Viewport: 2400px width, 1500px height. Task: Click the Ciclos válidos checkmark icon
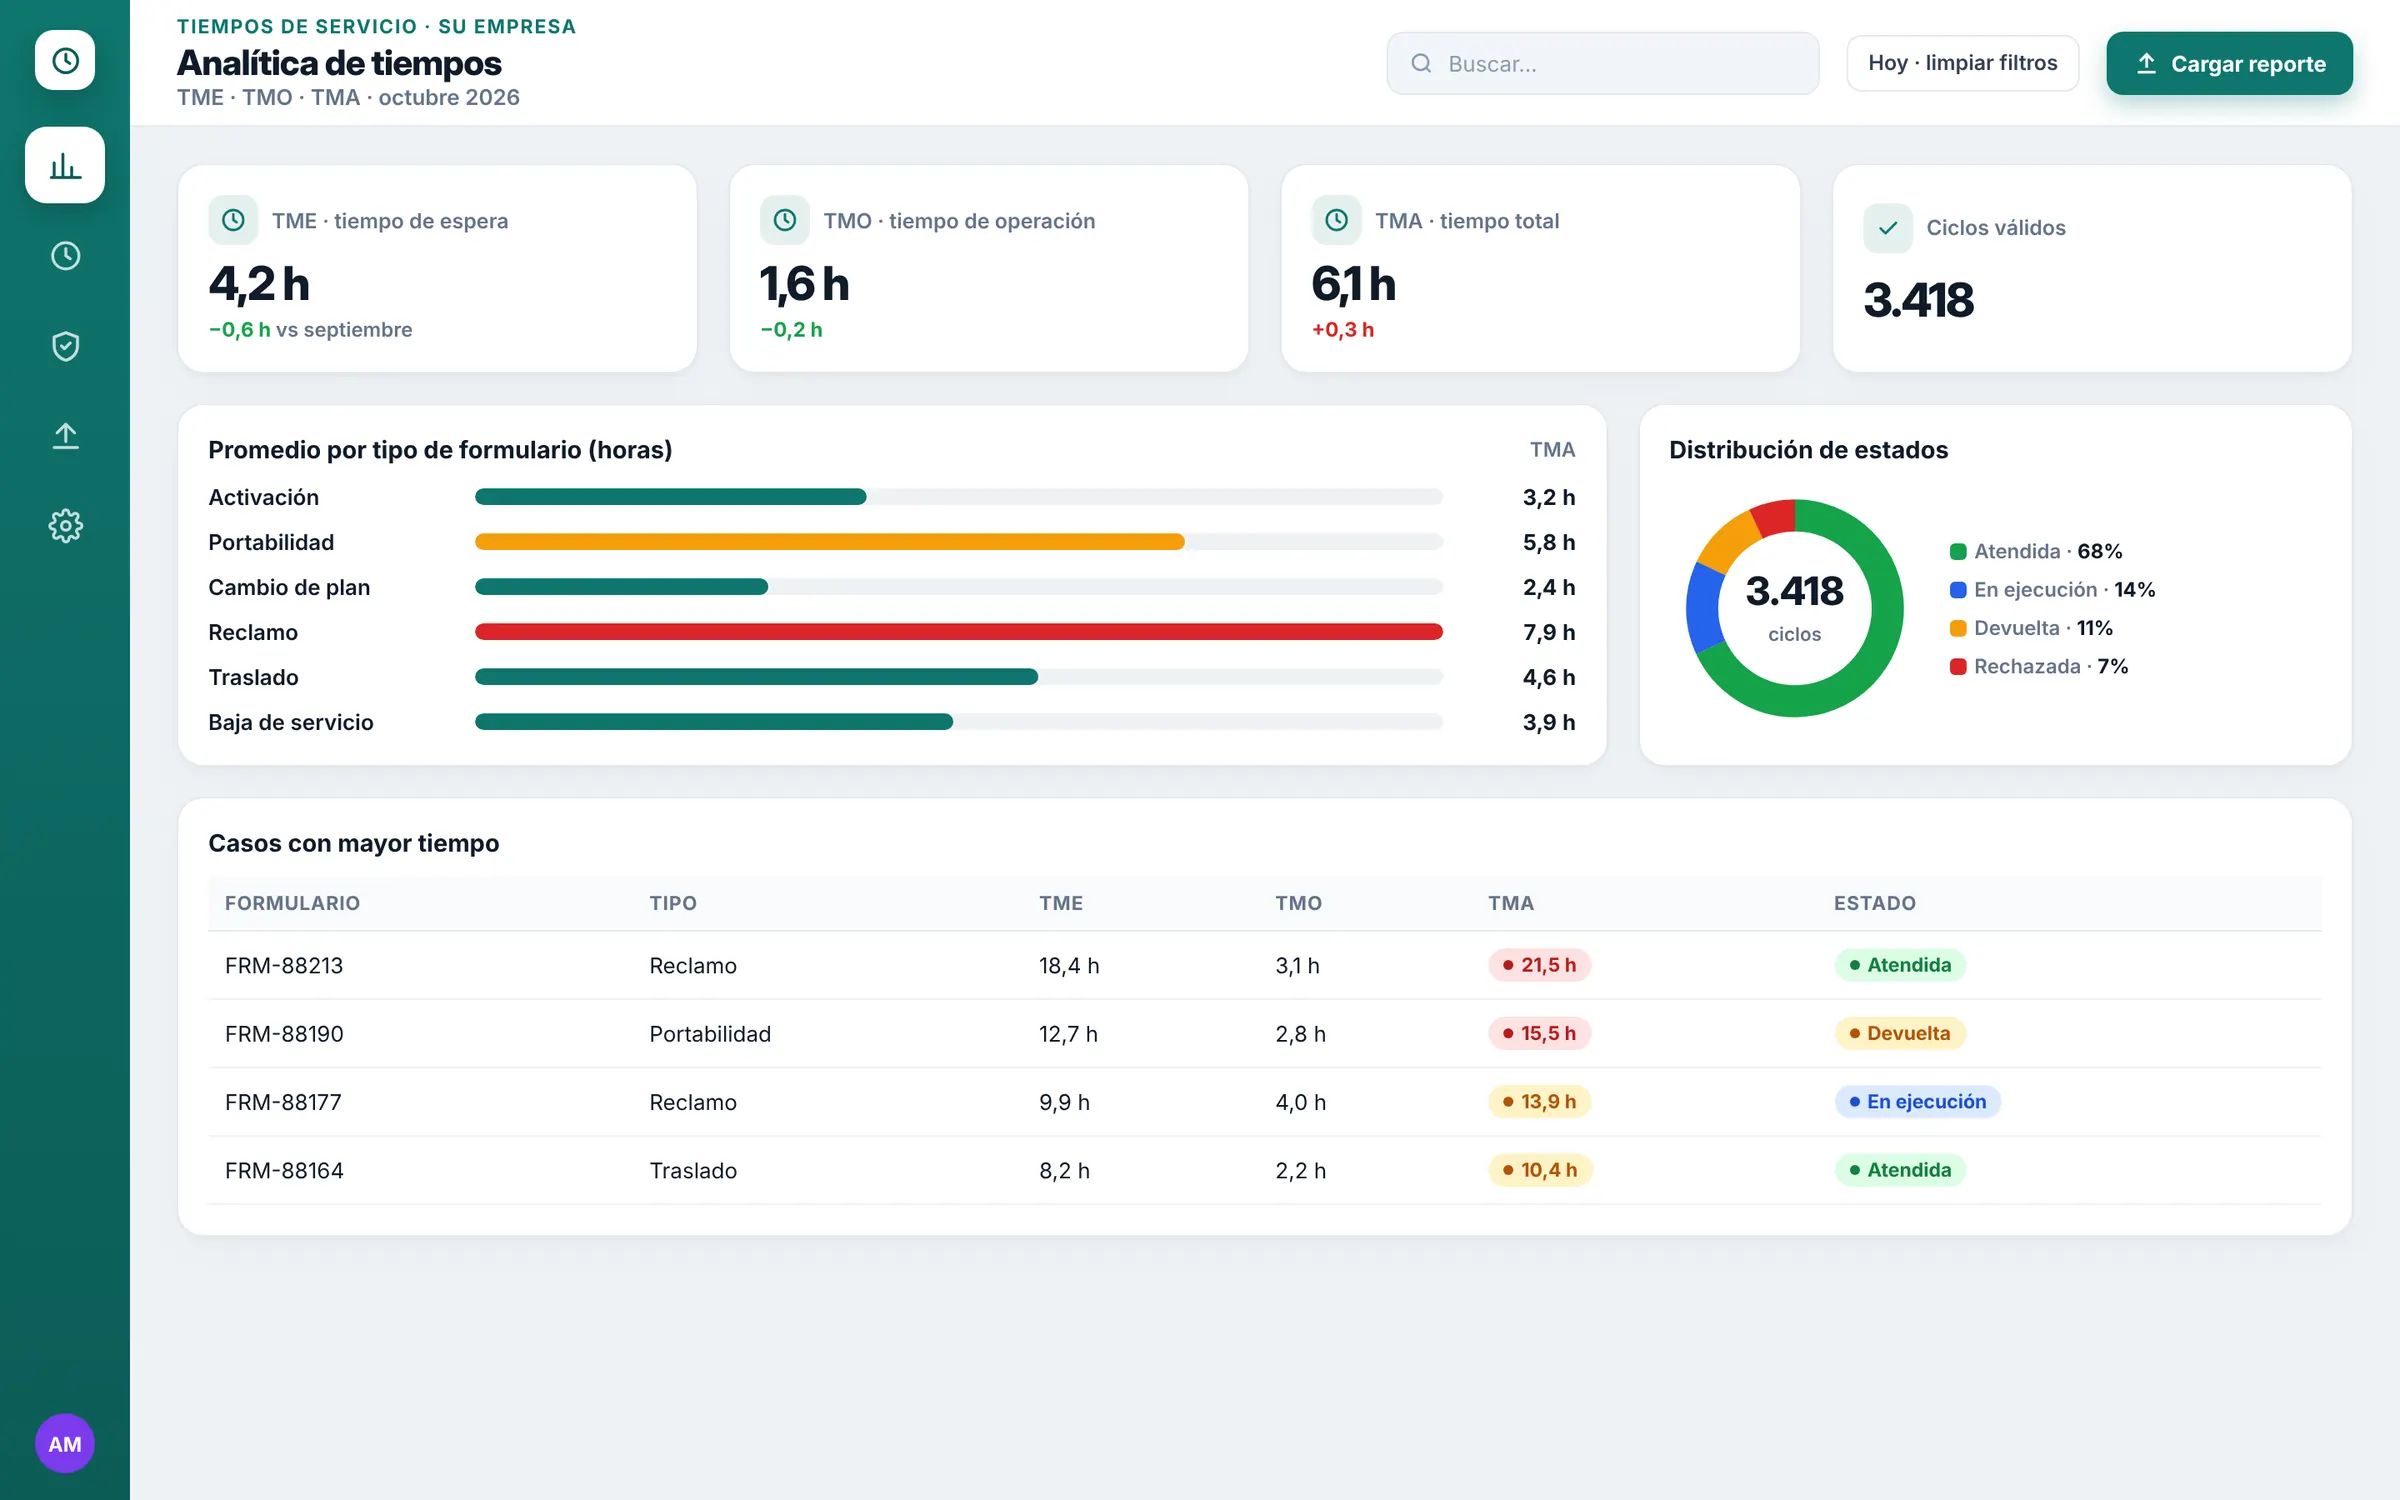pyautogui.click(x=1888, y=228)
